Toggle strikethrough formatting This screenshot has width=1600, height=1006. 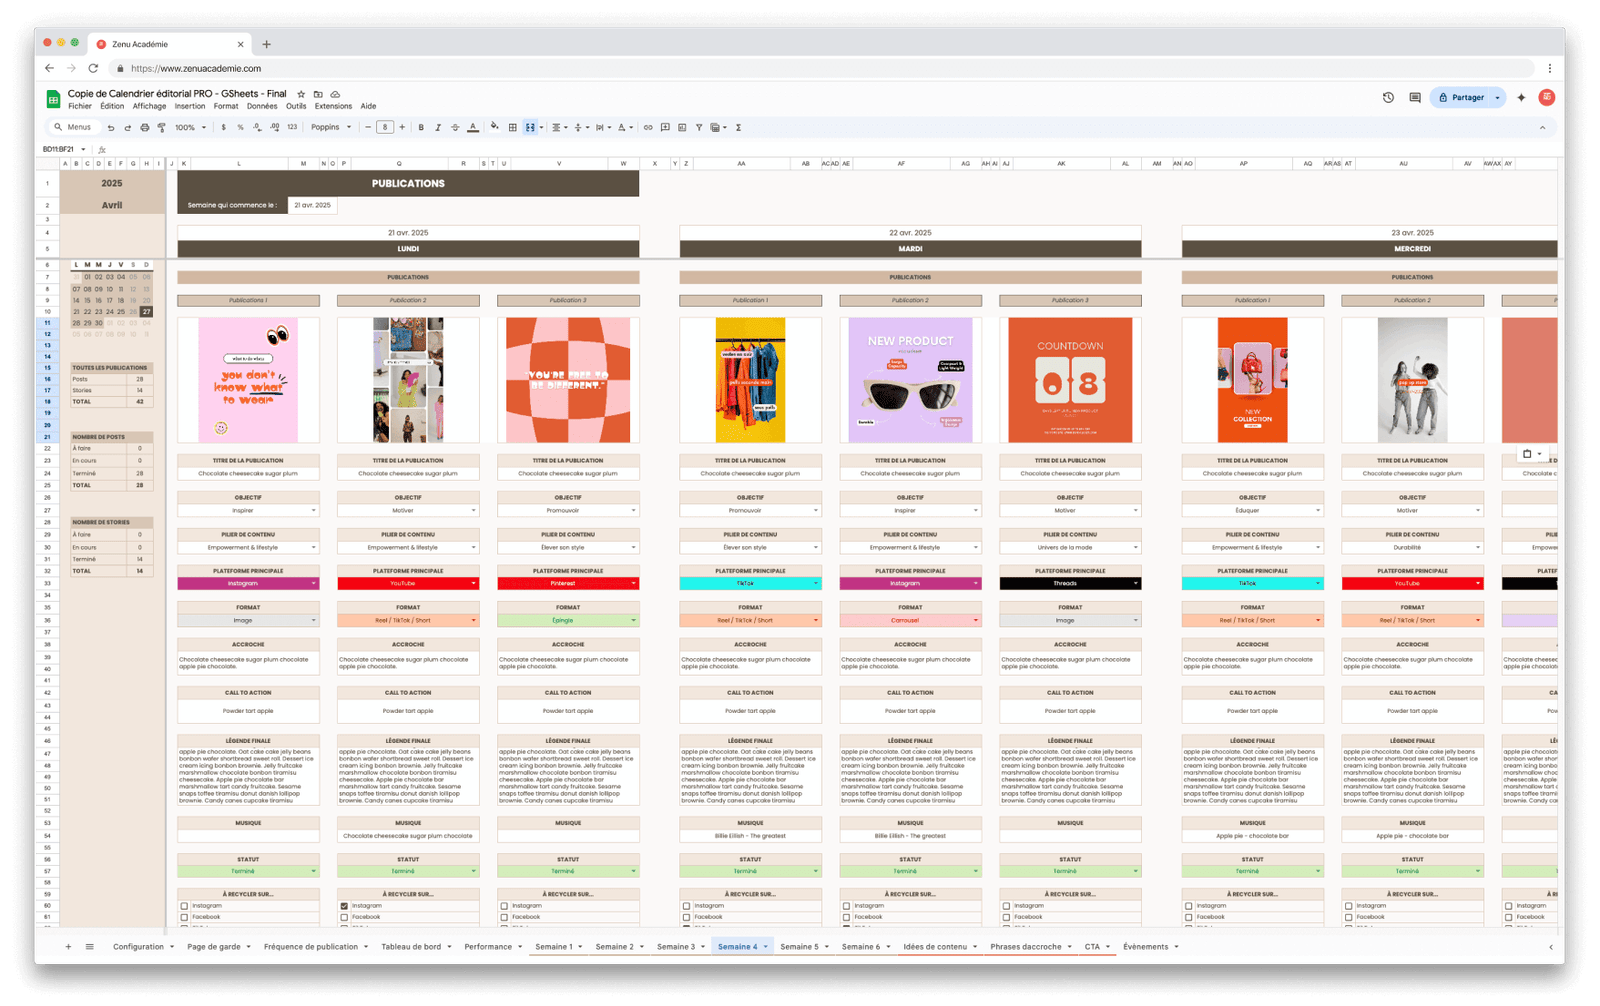pyautogui.click(x=455, y=128)
